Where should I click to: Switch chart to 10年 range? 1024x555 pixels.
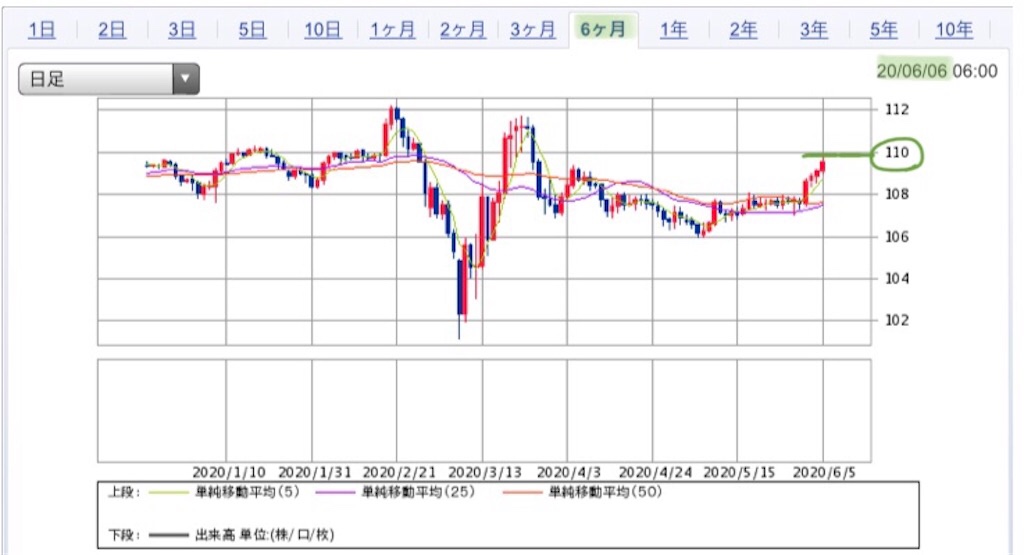point(954,29)
